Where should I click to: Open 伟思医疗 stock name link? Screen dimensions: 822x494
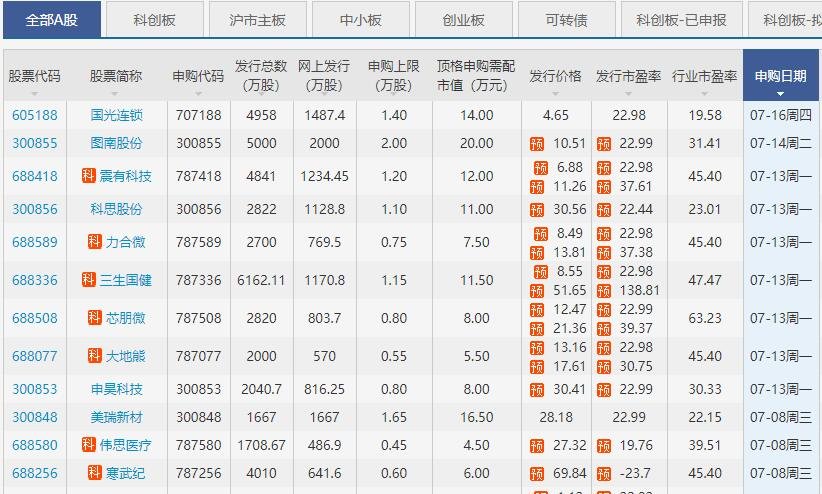coord(126,445)
